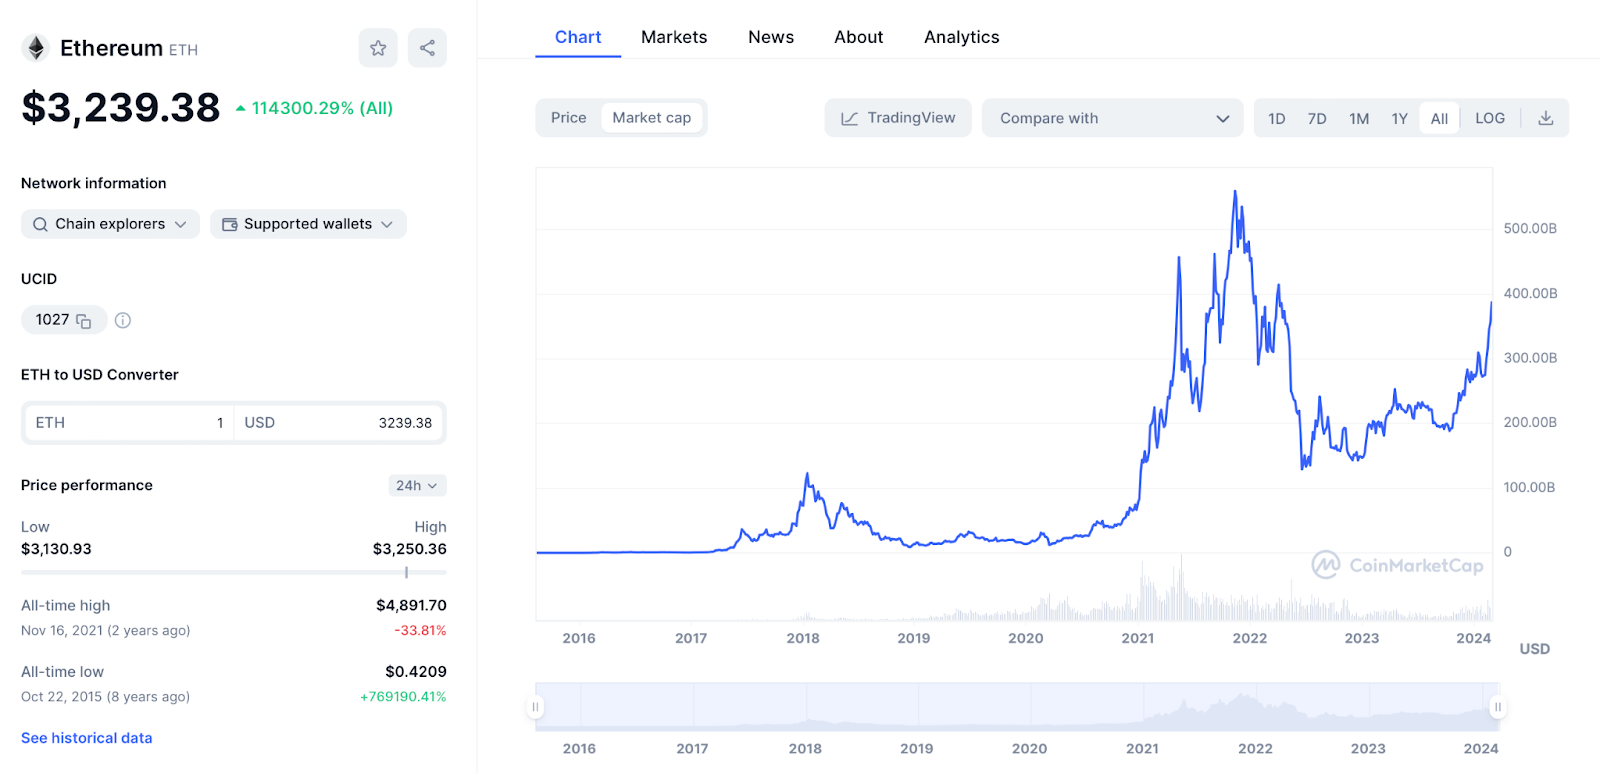
Task: Click the 24h high value $3,250.36
Action: (410, 549)
